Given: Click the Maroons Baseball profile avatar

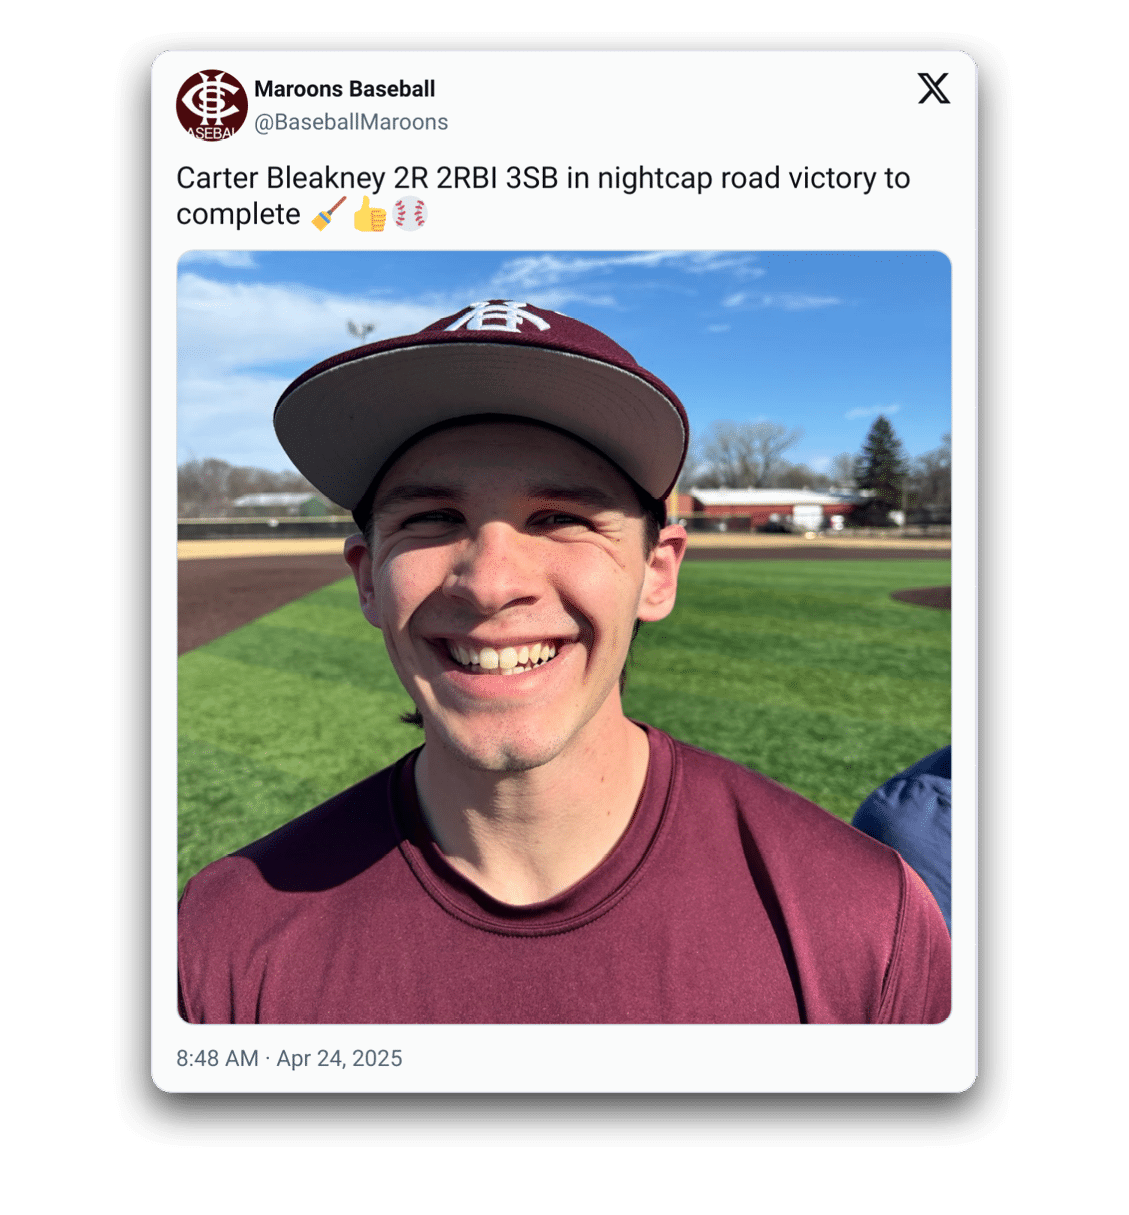Looking at the screenshot, I should [212, 105].
